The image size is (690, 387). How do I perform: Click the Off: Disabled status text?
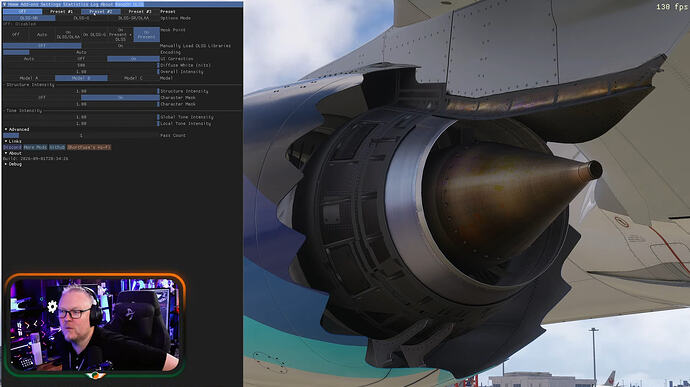click(20, 24)
